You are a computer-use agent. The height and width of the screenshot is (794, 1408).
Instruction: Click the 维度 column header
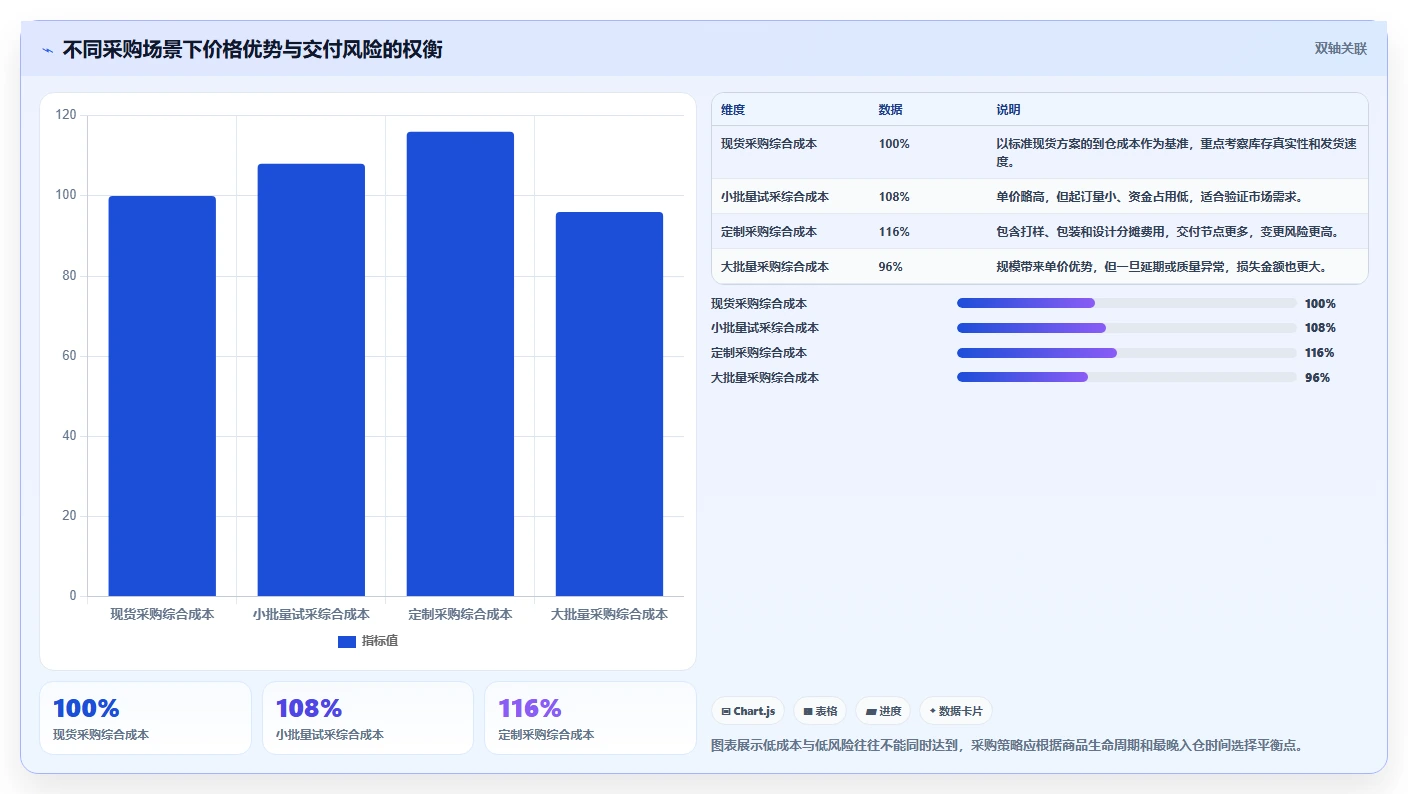click(x=733, y=110)
